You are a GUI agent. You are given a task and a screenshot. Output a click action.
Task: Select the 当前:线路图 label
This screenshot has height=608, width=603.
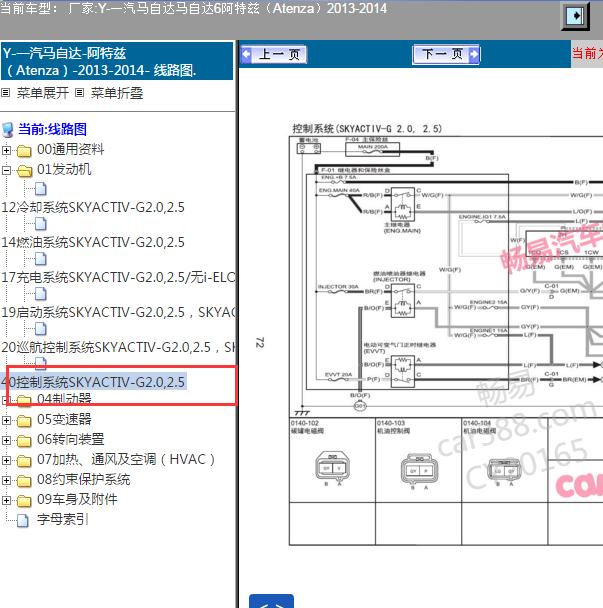pos(52,130)
